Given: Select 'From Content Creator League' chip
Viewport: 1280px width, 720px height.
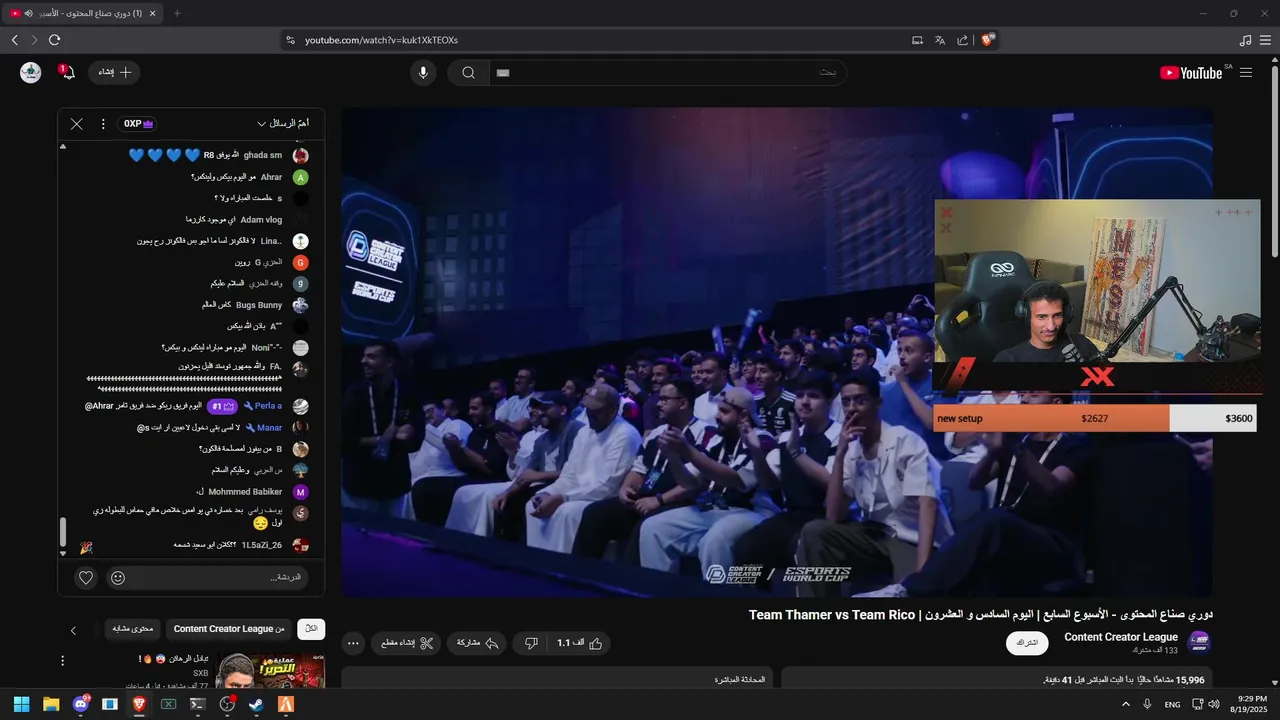Looking at the screenshot, I should pos(229,629).
